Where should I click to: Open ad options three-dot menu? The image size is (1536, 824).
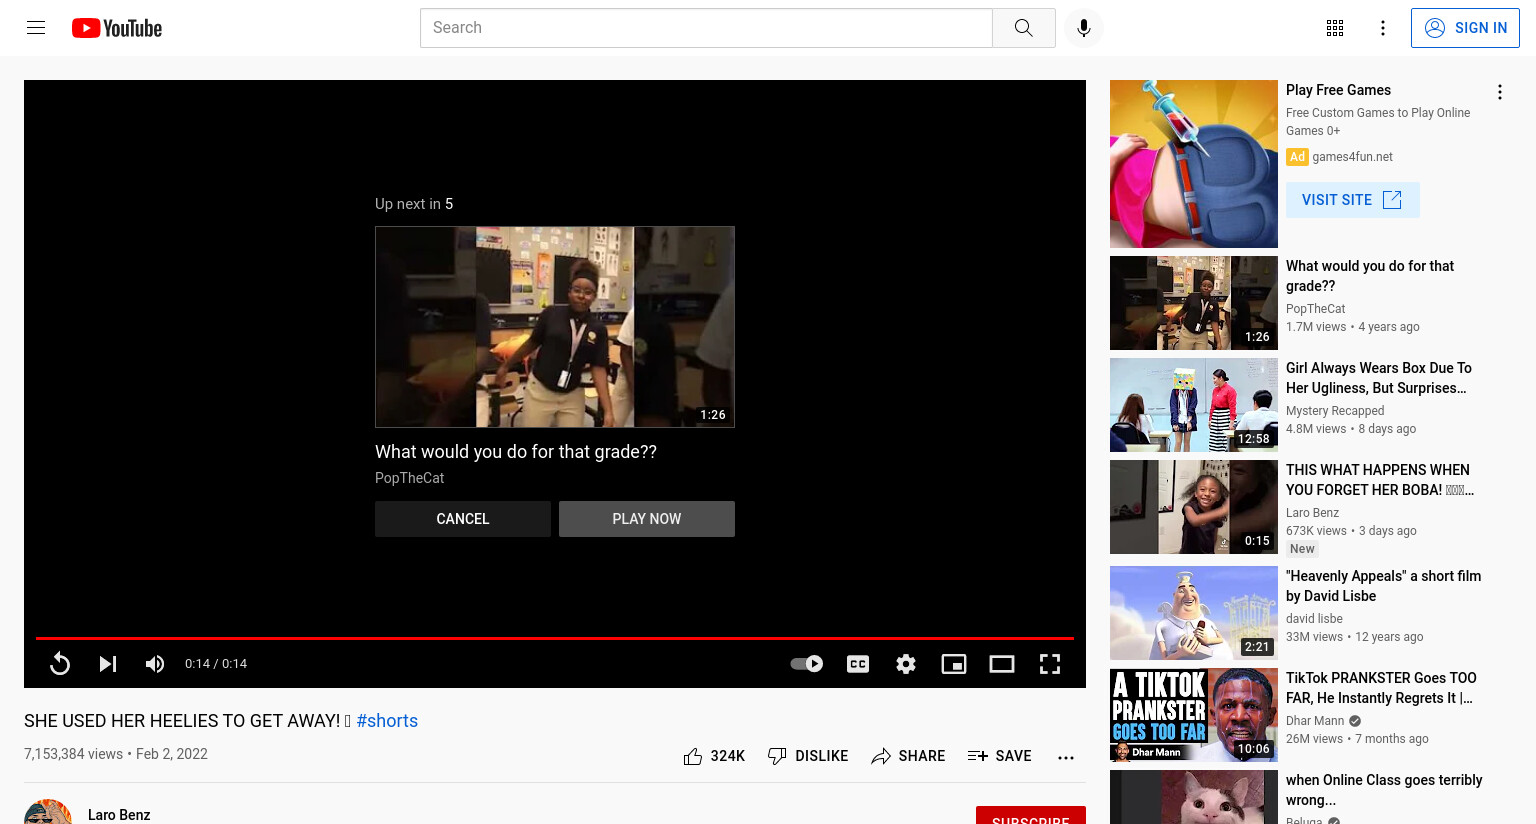pos(1499,92)
